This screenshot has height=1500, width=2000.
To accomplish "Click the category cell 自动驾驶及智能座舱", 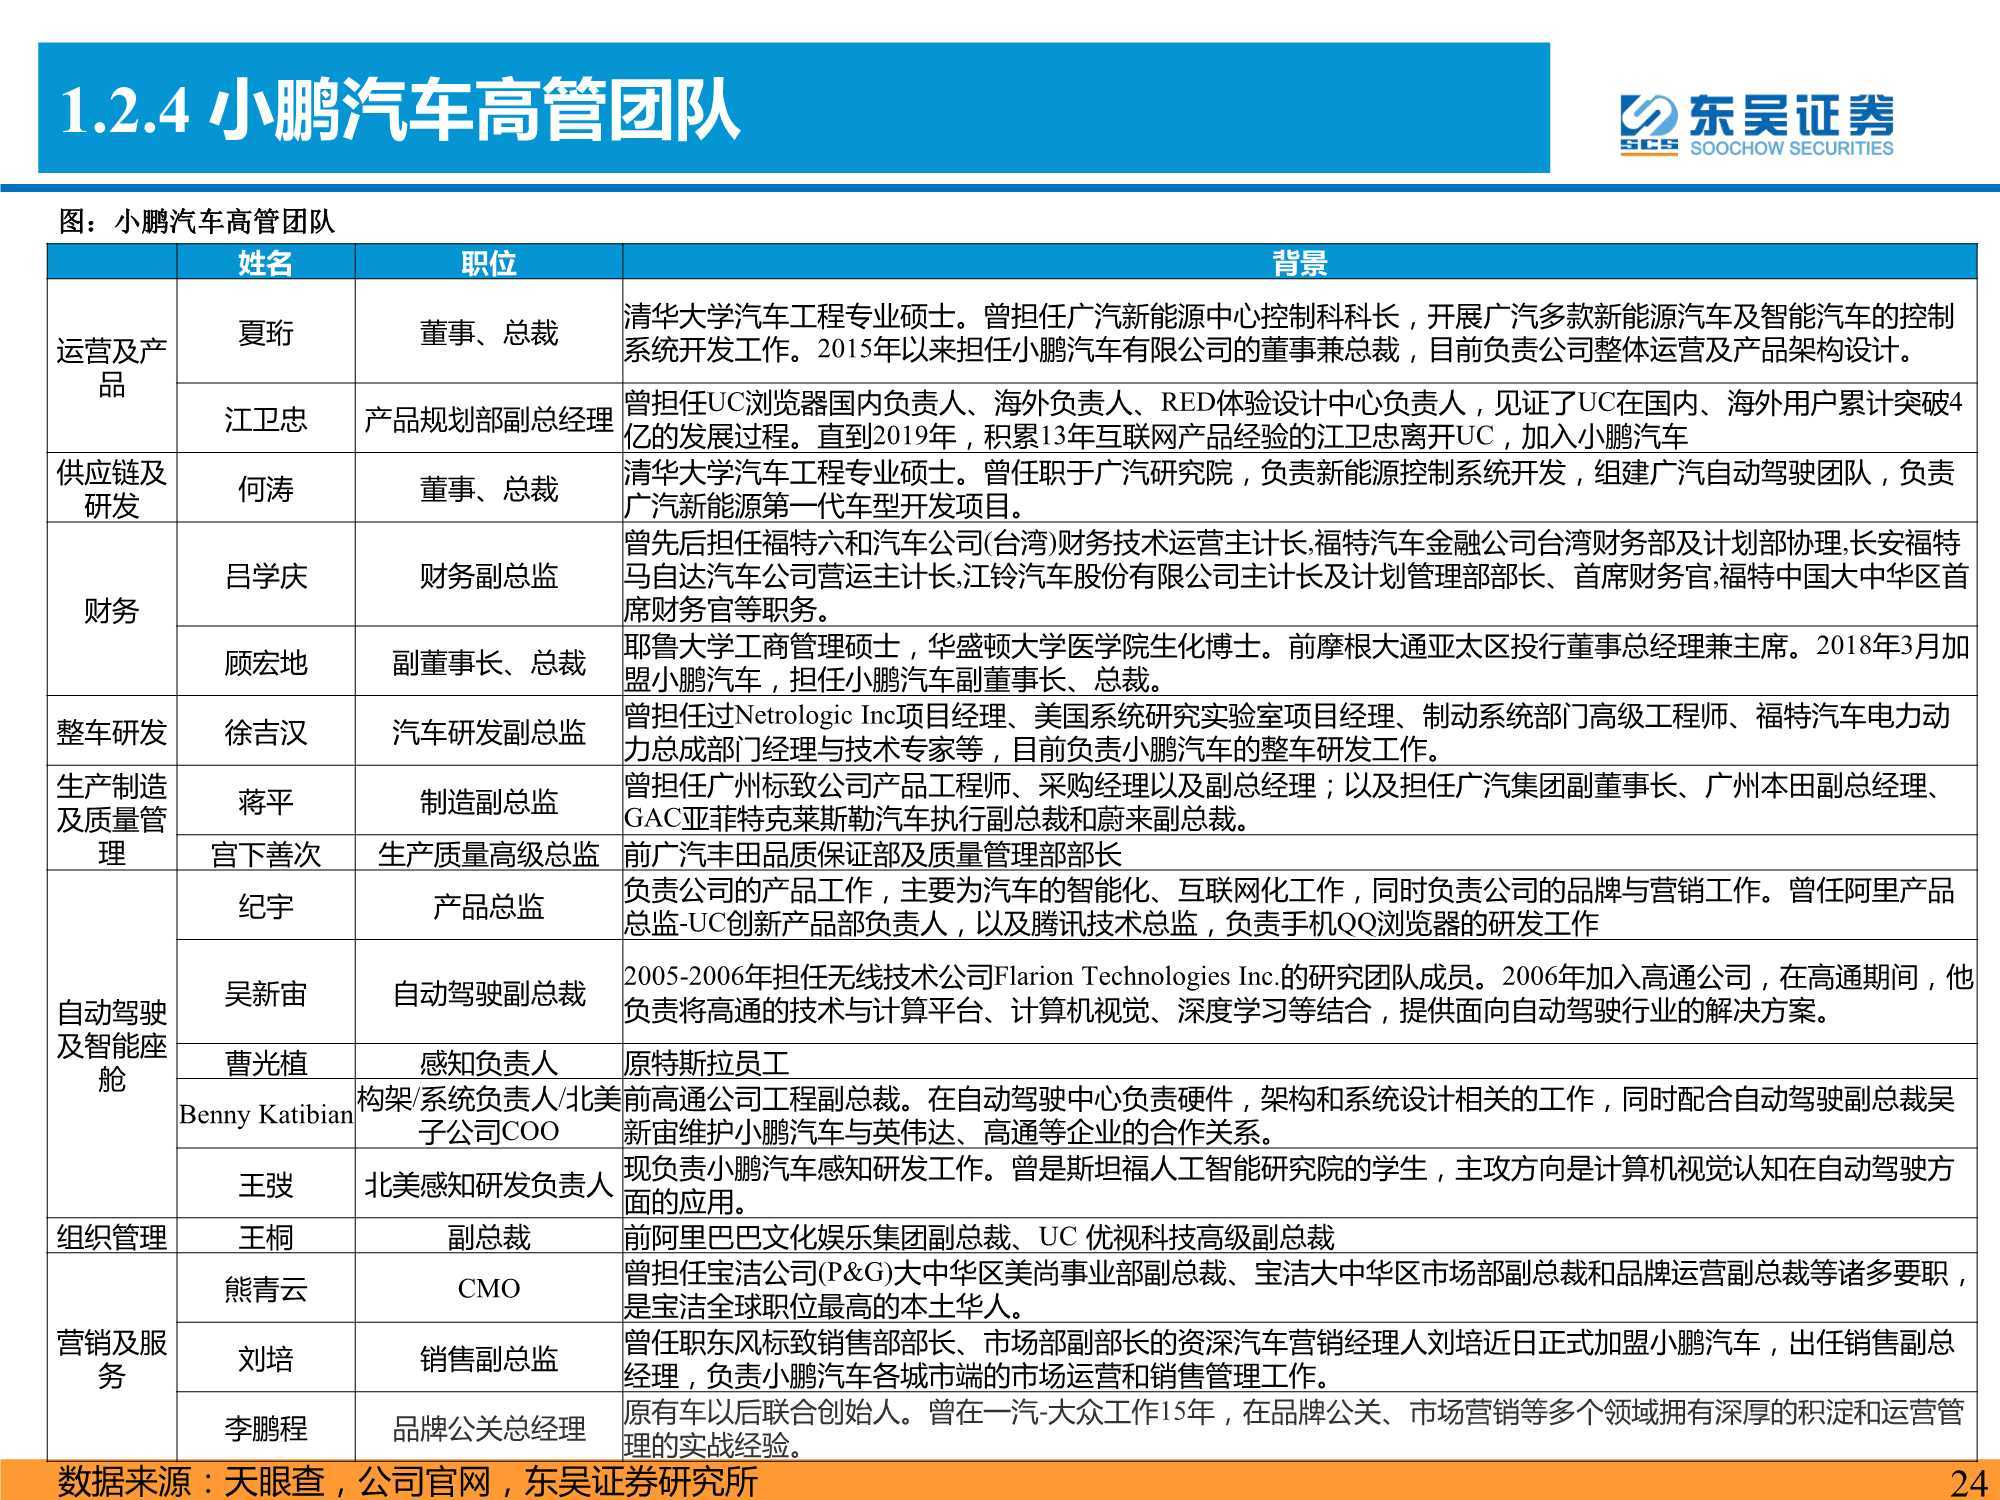I will coord(112,1045).
